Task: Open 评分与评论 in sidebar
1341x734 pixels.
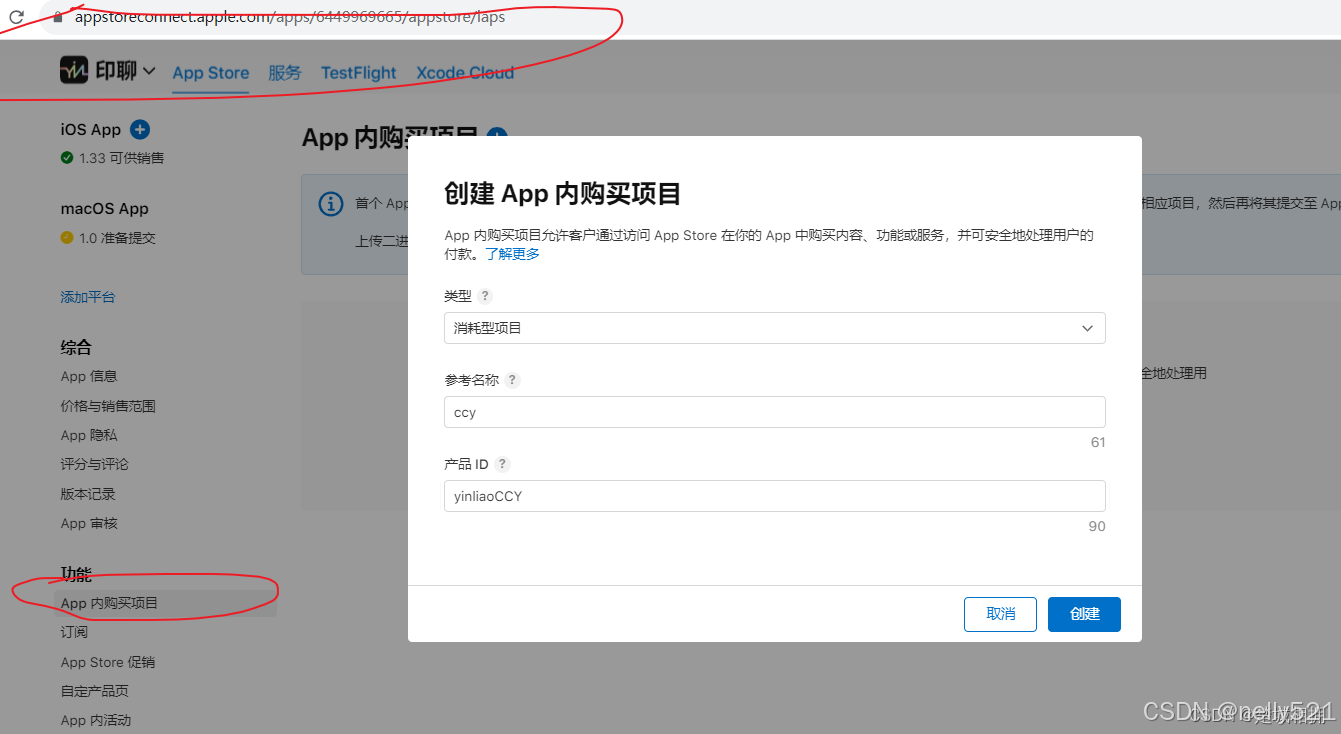Action: [x=94, y=464]
